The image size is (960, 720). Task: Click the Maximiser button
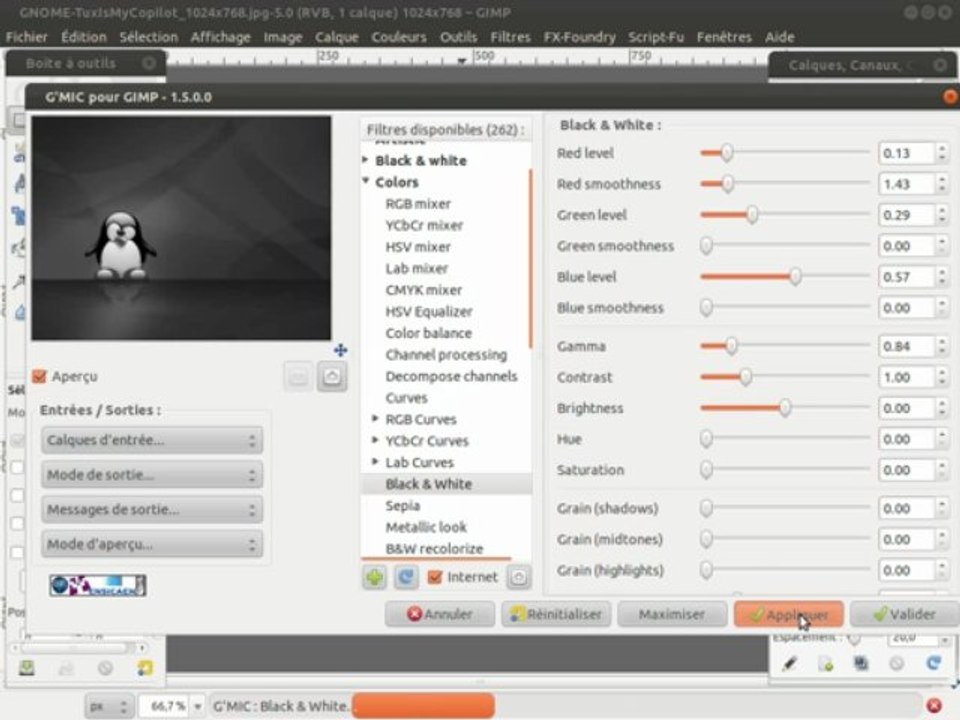tap(672, 614)
